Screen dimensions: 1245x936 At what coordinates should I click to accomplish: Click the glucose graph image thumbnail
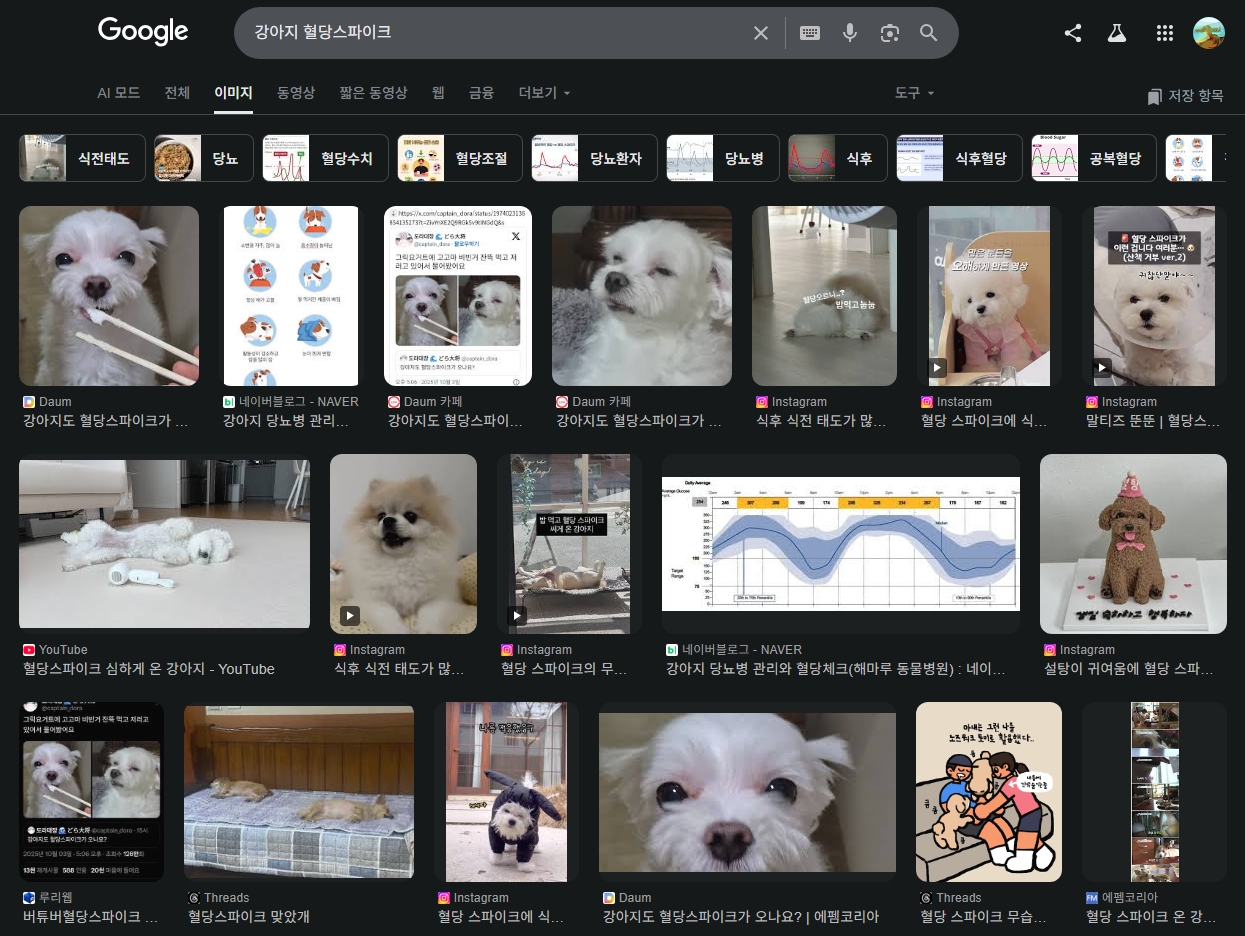click(840, 543)
